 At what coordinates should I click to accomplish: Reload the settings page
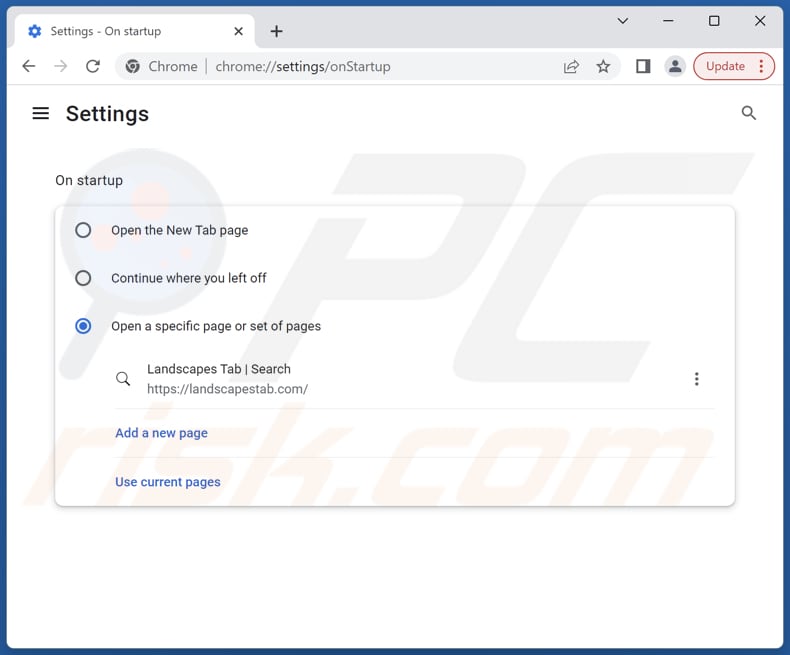tap(93, 66)
